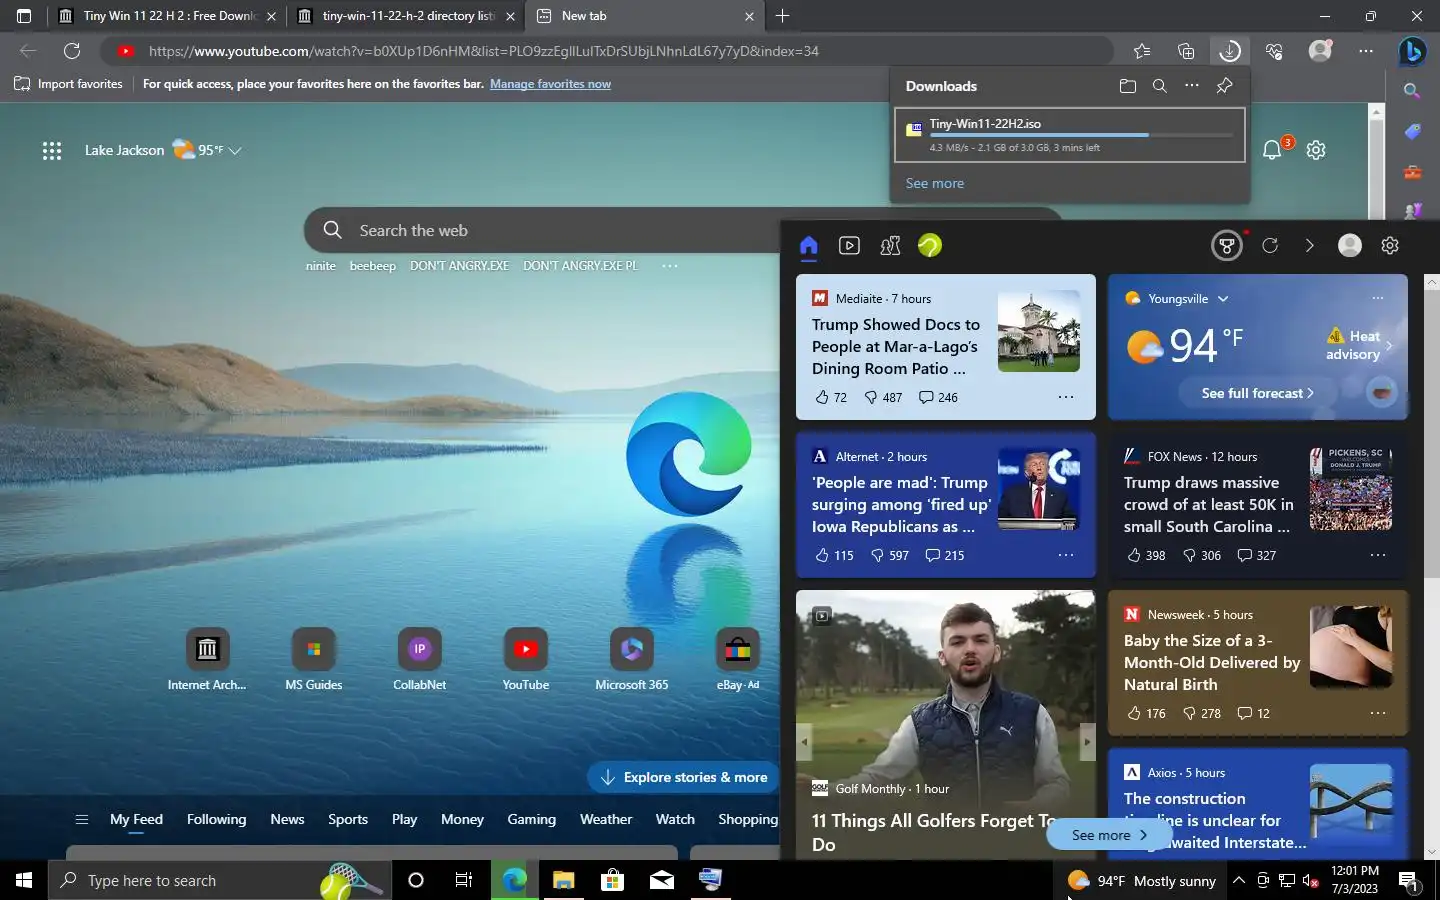Open widgets Watch video icon
The width and height of the screenshot is (1440, 900).
pos(849,246)
